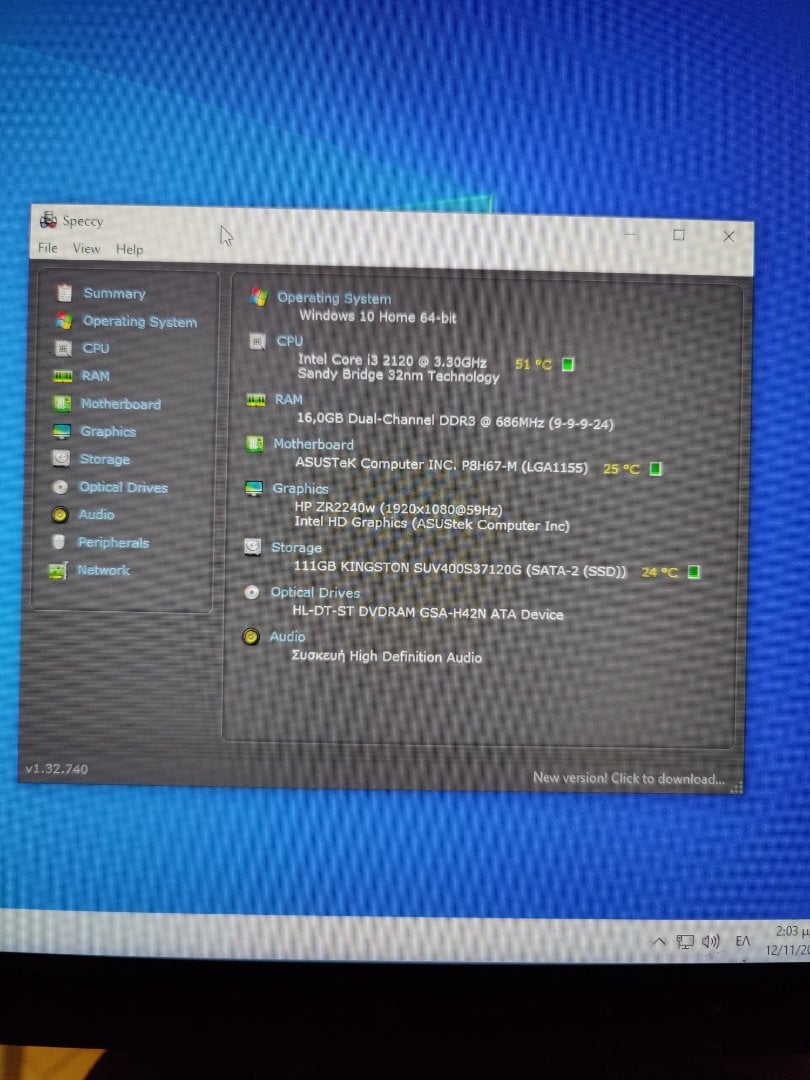Viewport: 810px width, 1080px height.
Task: Select Storage in the sidebar
Action: (105, 459)
